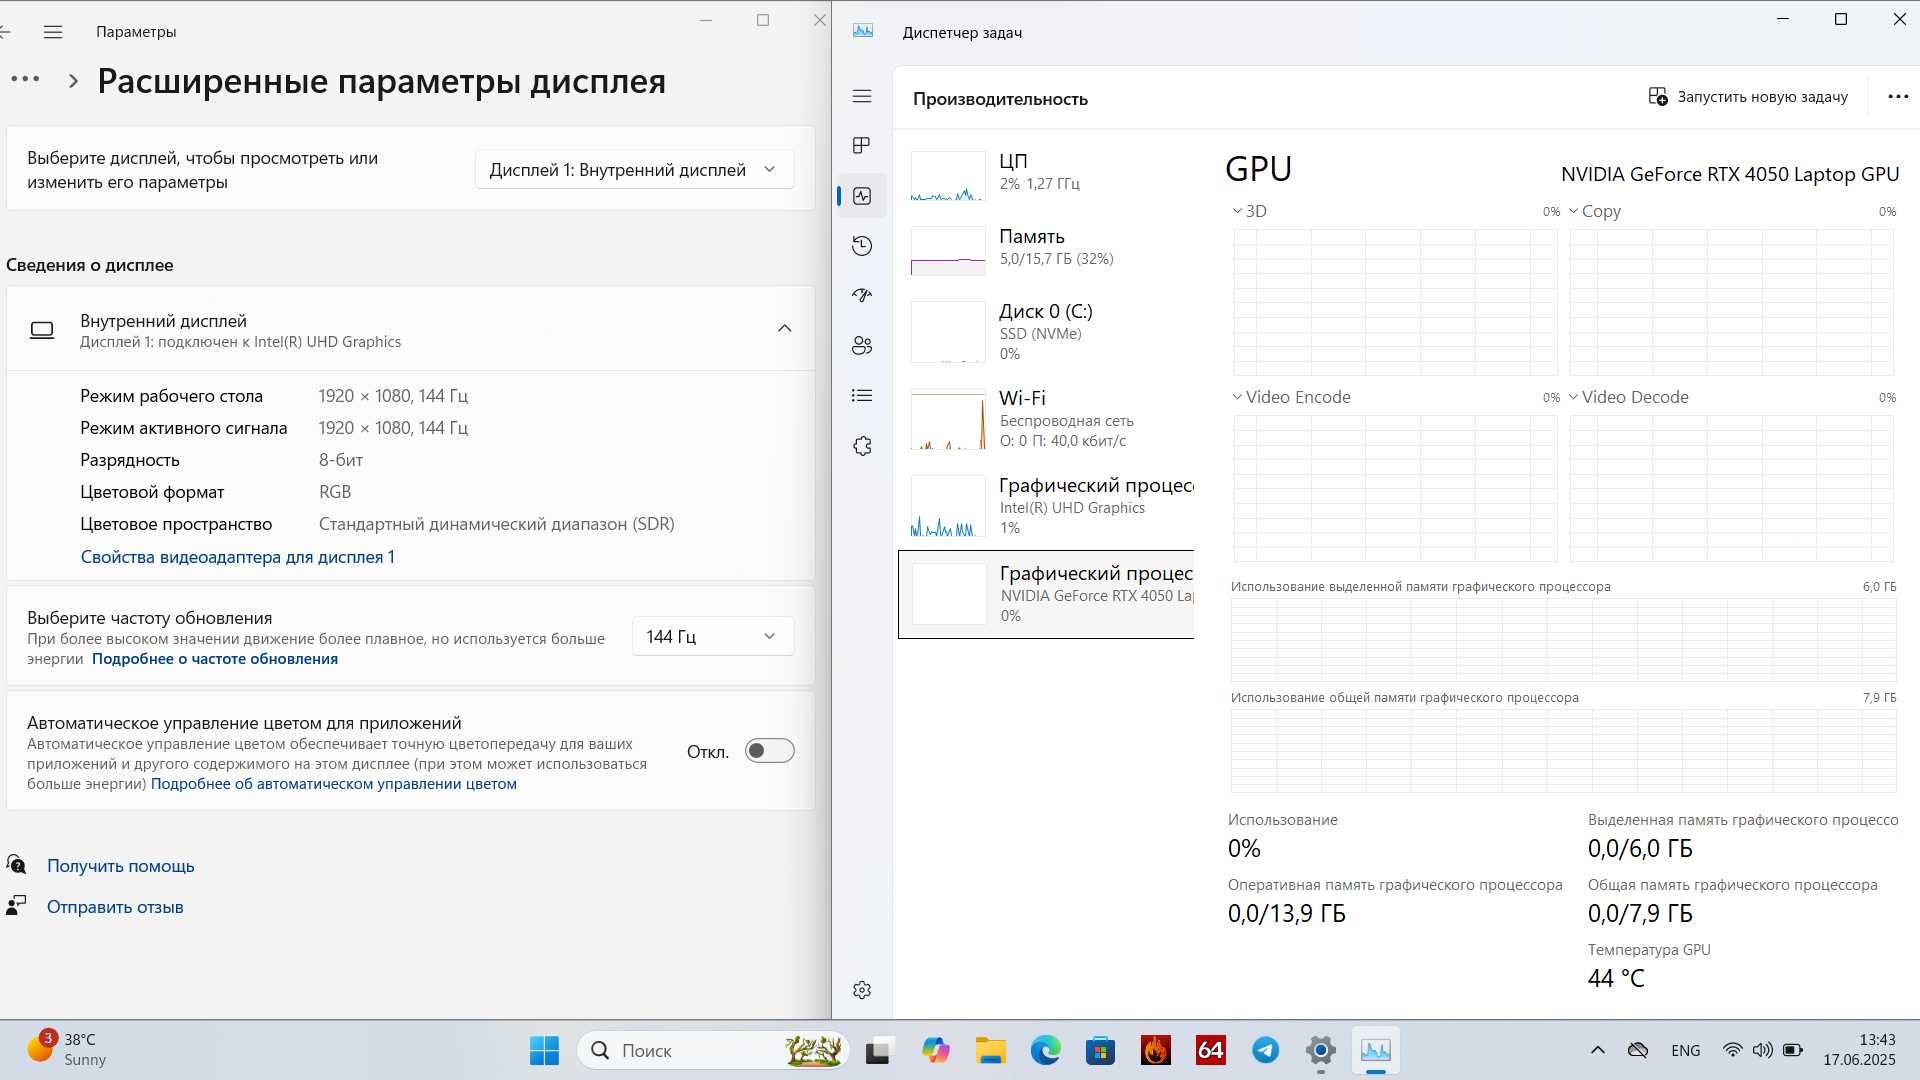Select Intel(R) UHD Graphics GPU item
This screenshot has width=1920, height=1080.
1046,506
